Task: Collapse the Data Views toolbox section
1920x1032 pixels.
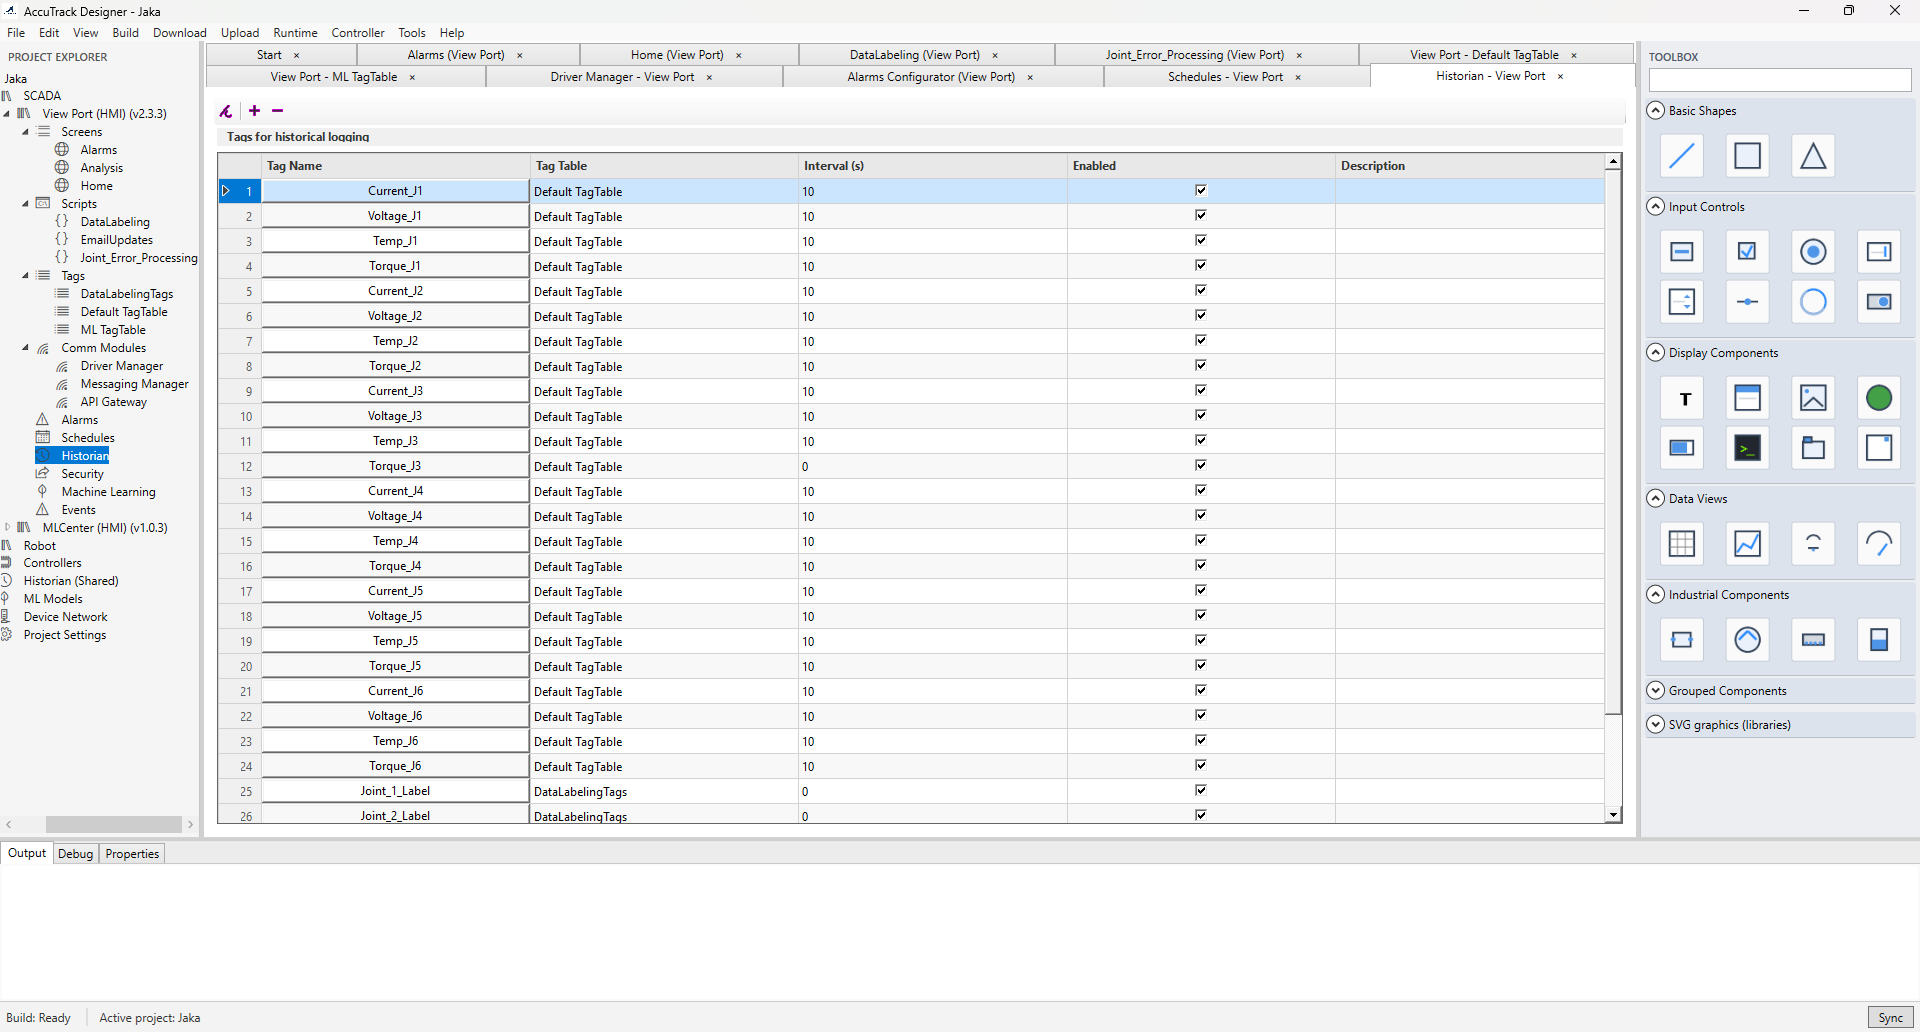Action: click(1656, 499)
